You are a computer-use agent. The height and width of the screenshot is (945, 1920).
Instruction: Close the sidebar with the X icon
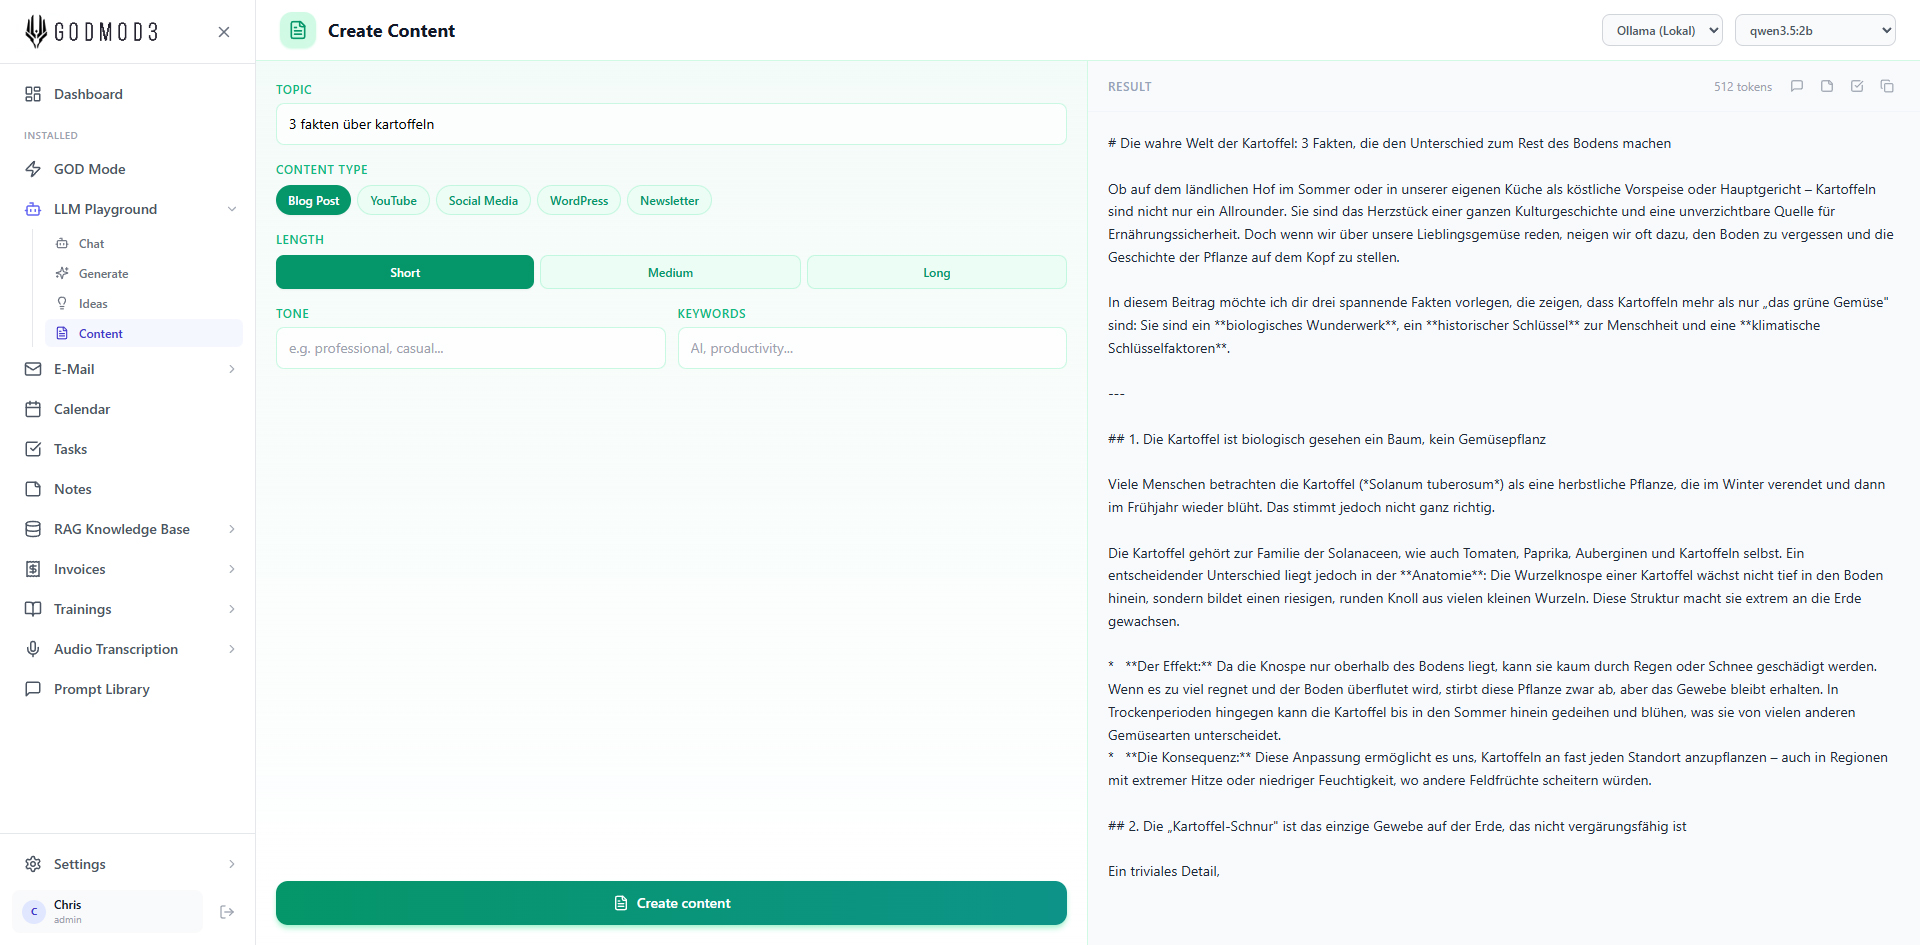point(224,32)
